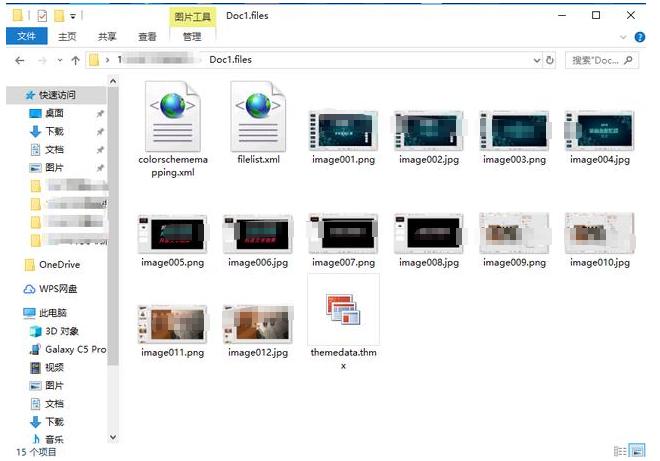
Task: Select 此电脑 in navigation pane
Action: pyautogui.click(x=53, y=313)
